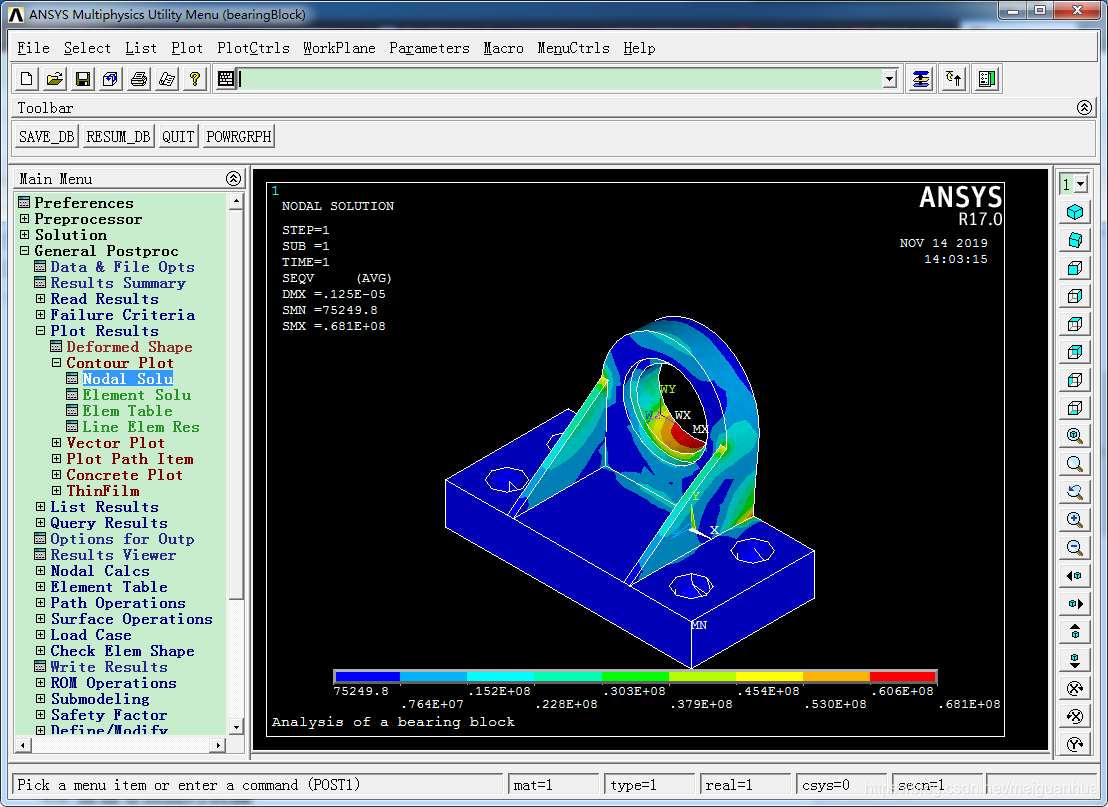Collapse the Main Menu panel with circled chevron

tap(233, 179)
